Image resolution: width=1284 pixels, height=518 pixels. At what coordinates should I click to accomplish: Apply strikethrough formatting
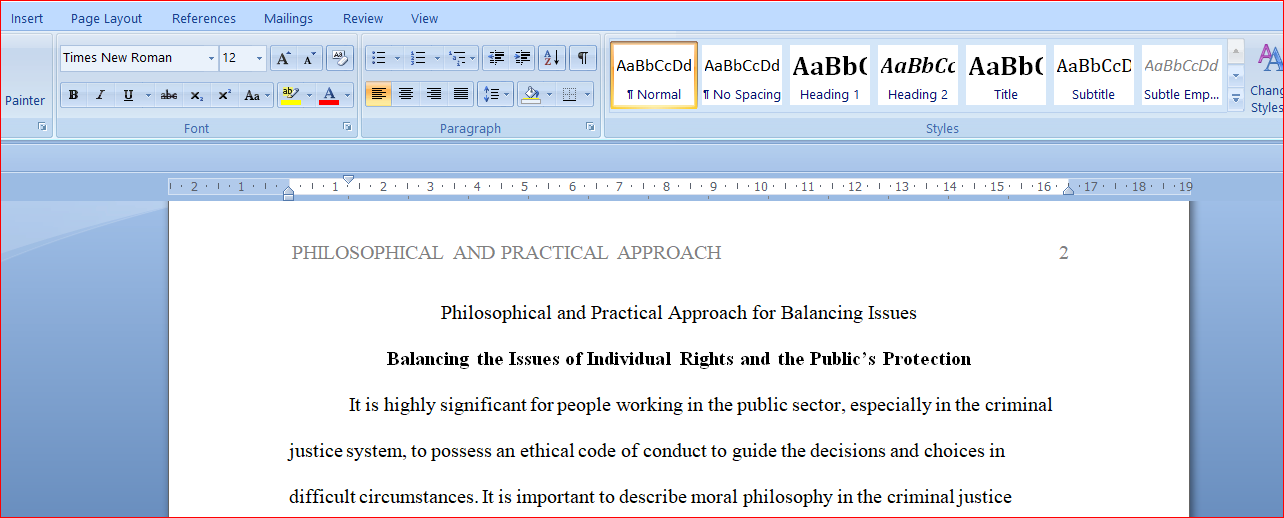click(169, 95)
